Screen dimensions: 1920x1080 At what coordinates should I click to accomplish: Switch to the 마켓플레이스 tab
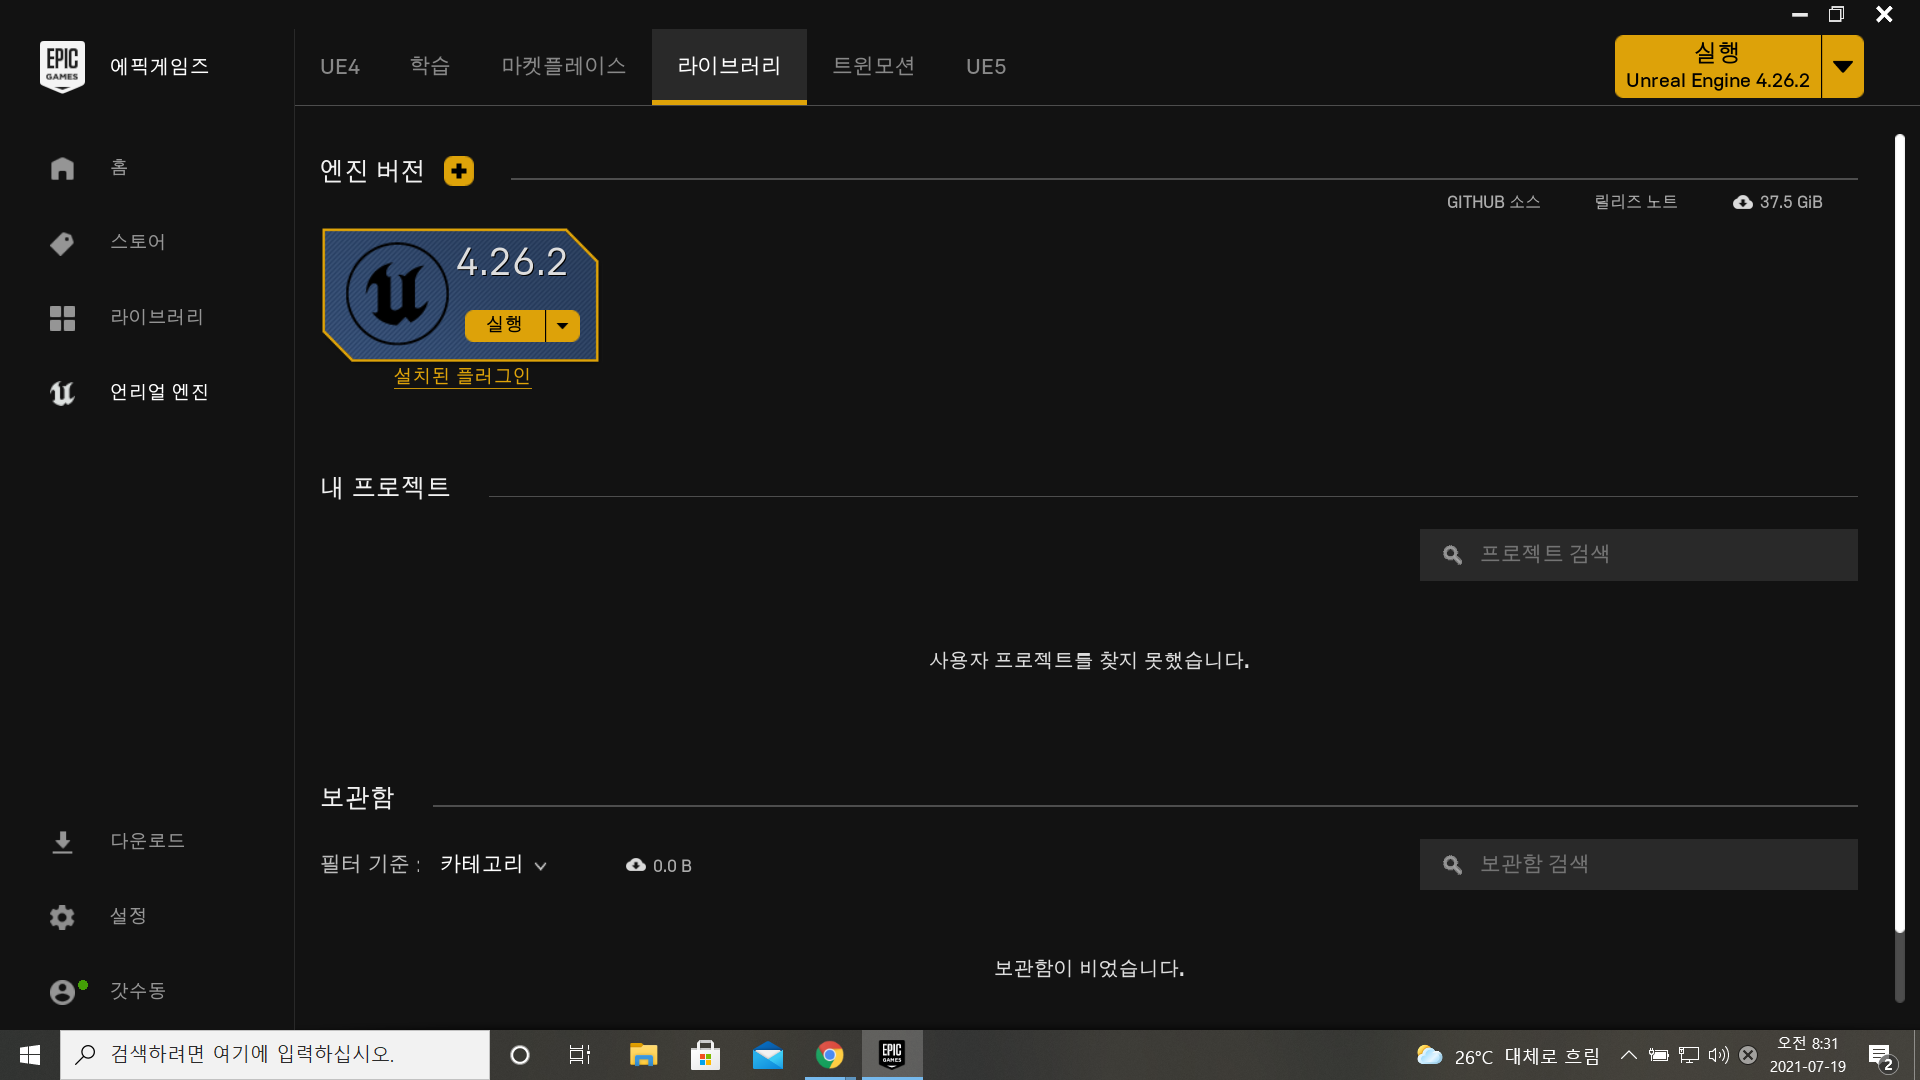(564, 66)
